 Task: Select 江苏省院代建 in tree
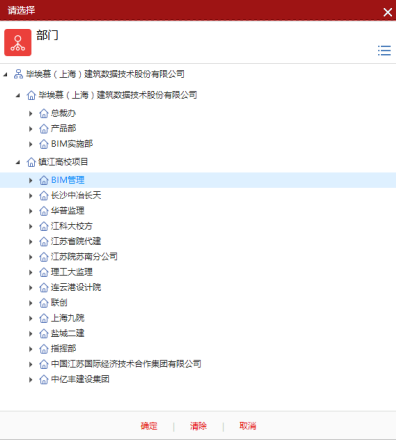point(76,241)
